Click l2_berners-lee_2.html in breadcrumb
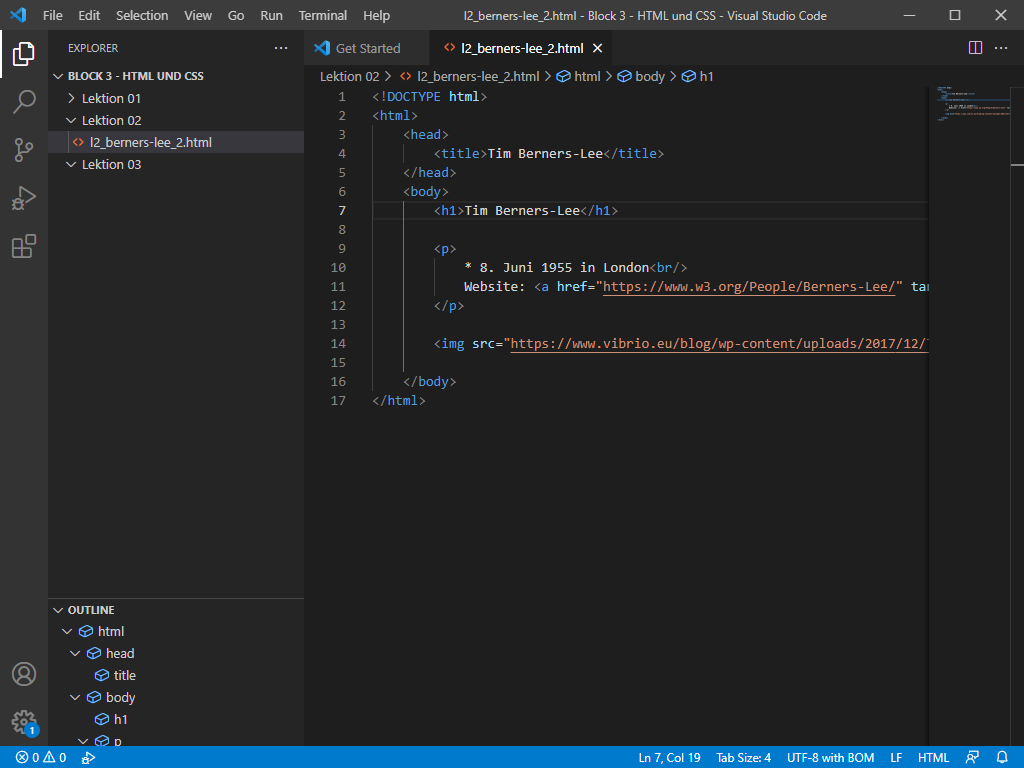 478,76
